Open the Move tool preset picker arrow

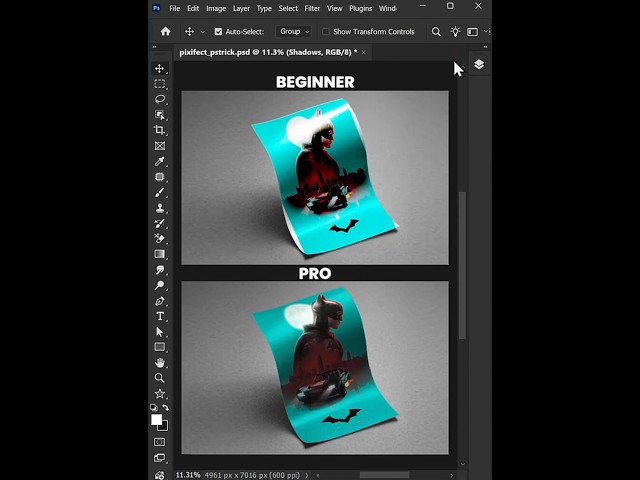click(203, 32)
